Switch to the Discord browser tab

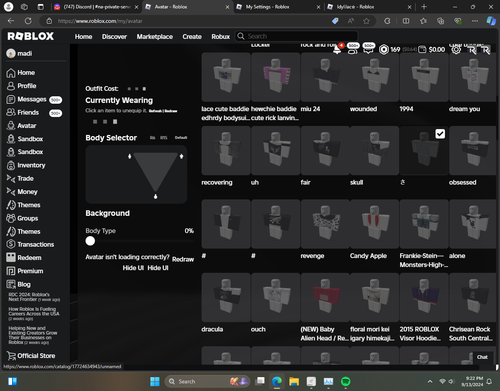point(96,7)
